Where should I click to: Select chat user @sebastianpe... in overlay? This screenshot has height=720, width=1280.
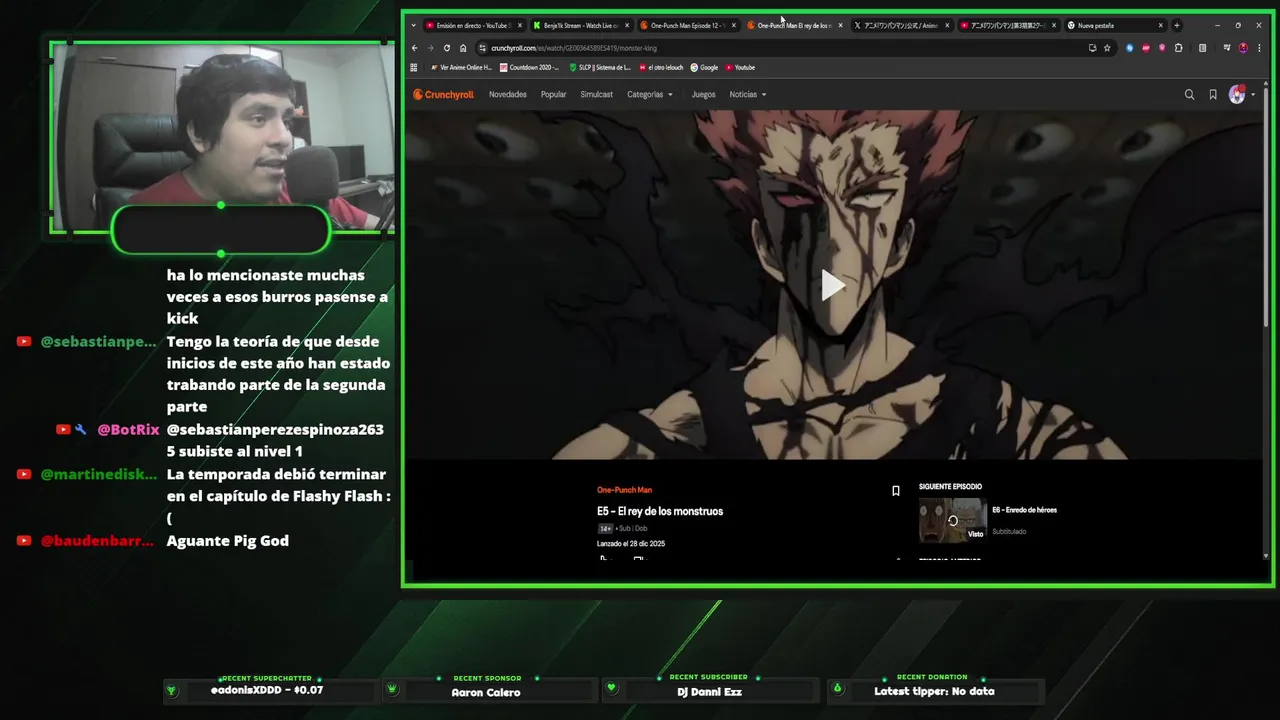coord(98,342)
